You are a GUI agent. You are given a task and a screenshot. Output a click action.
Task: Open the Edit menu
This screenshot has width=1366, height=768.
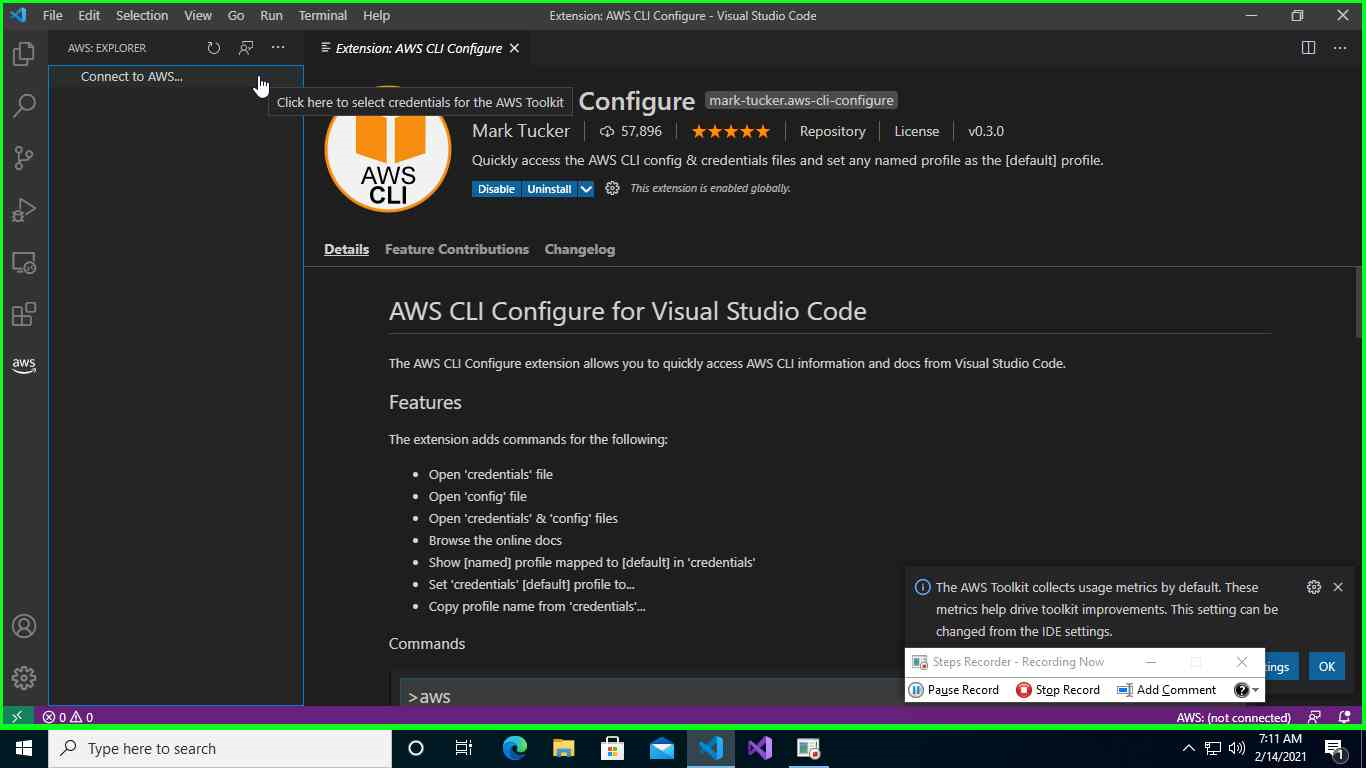(x=89, y=16)
